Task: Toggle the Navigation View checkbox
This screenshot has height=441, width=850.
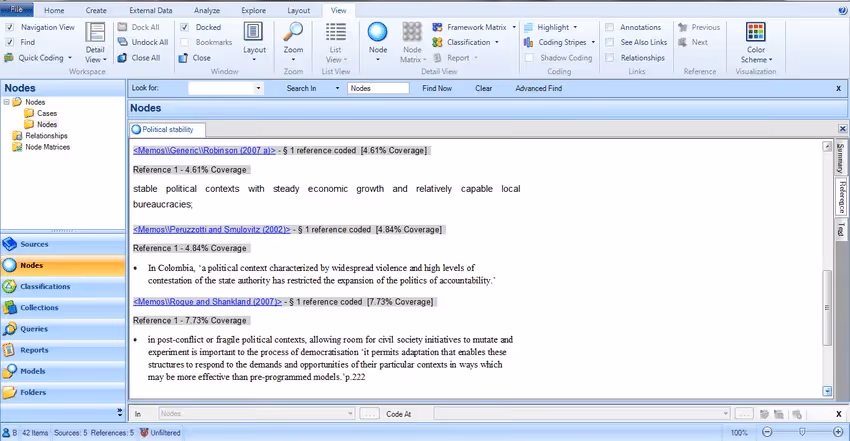Action: click(10, 27)
